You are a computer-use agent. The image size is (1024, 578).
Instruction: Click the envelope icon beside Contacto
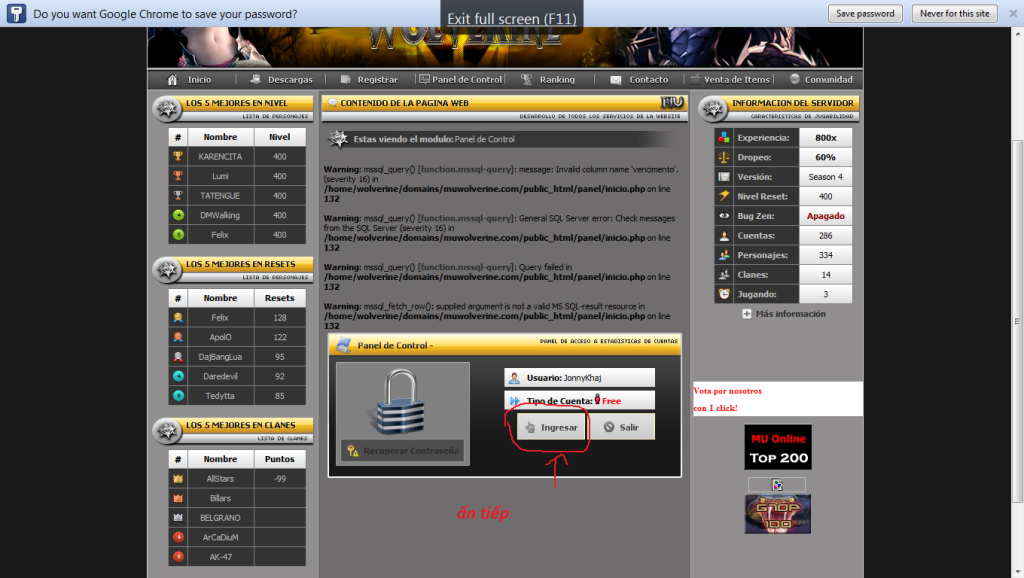tap(615, 80)
